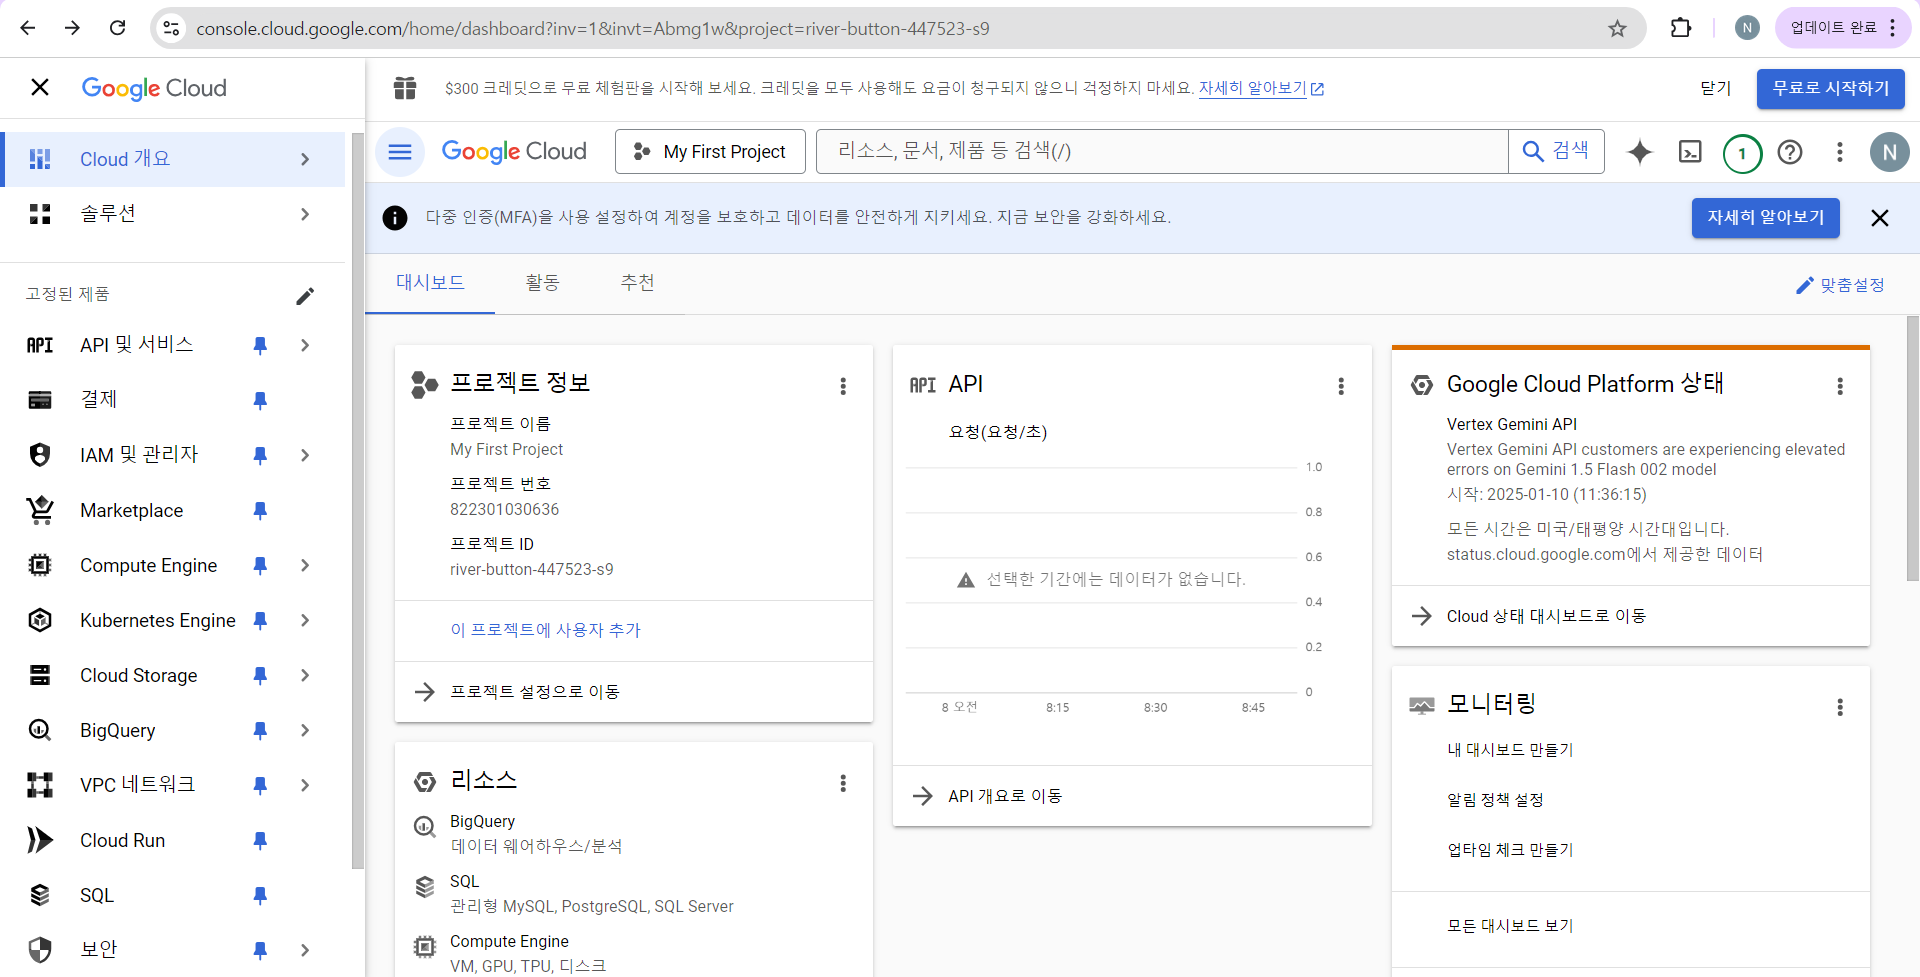
Task: Open the help question mark icon
Action: (1790, 152)
